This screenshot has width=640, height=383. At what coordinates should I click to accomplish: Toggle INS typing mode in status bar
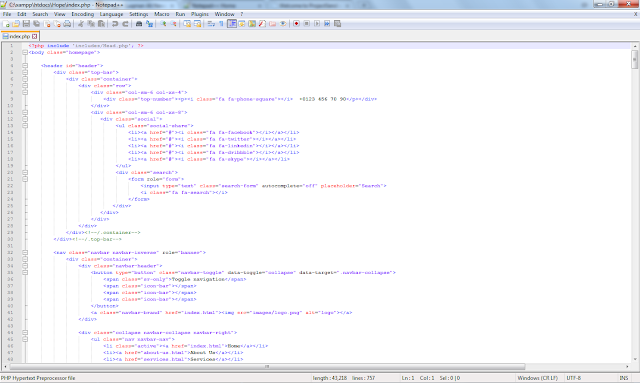click(x=624, y=378)
